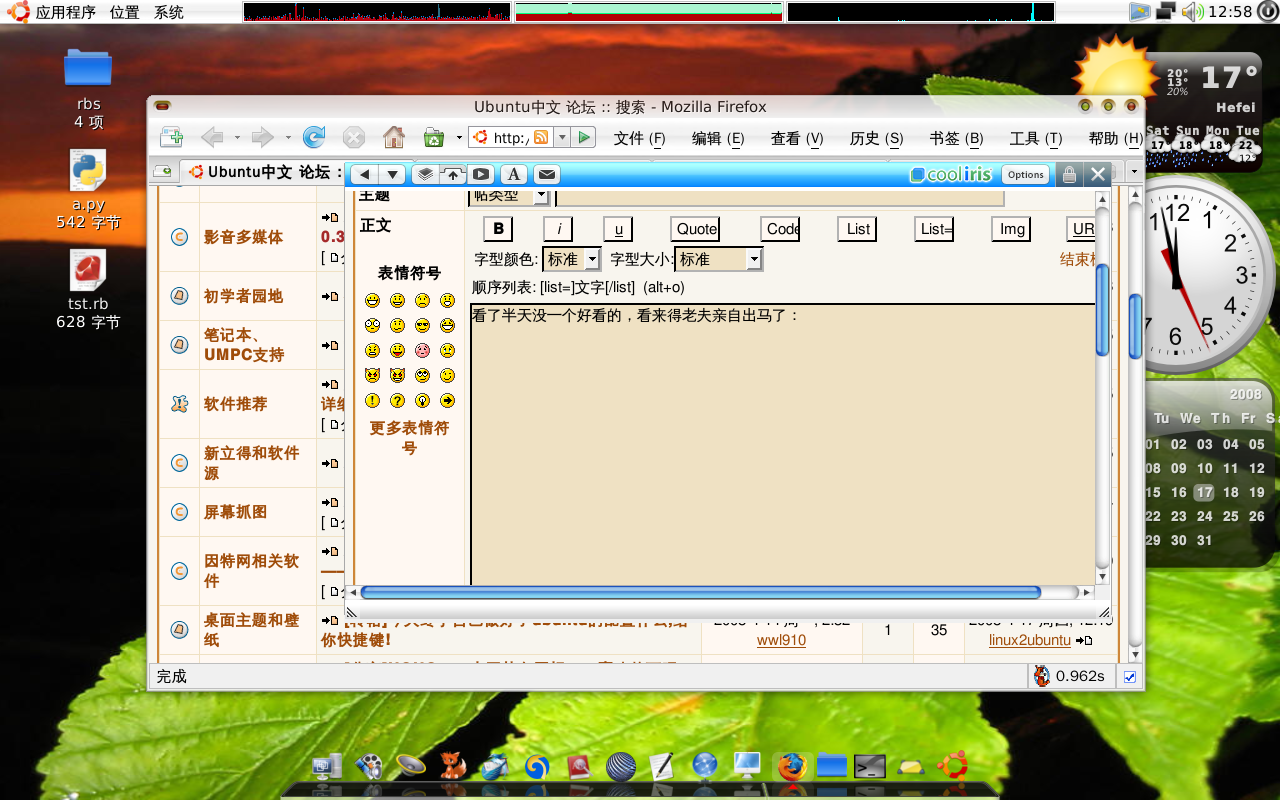Image resolution: width=1280 pixels, height=800 pixels.
Task: Open the 书签 (B) menu
Action: (x=956, y=138)
